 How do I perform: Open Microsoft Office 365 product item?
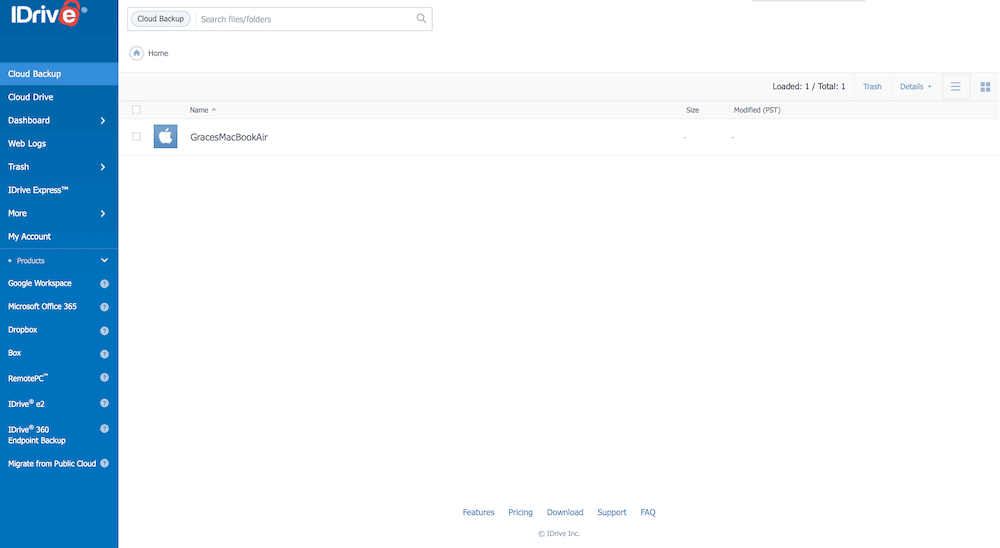(x=42, y=306)
